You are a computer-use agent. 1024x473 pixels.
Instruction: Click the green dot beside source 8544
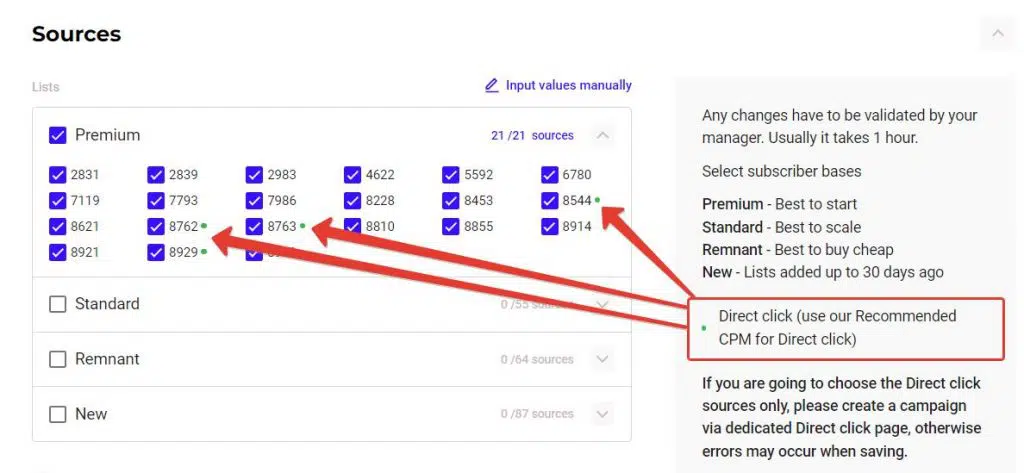click(x=598, y=200)
